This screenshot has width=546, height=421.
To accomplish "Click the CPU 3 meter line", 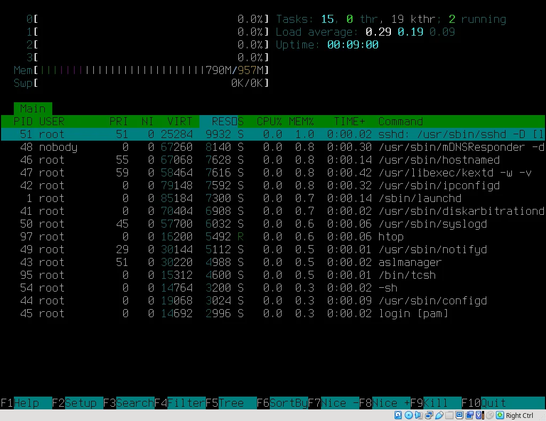I will pos(147,57).
